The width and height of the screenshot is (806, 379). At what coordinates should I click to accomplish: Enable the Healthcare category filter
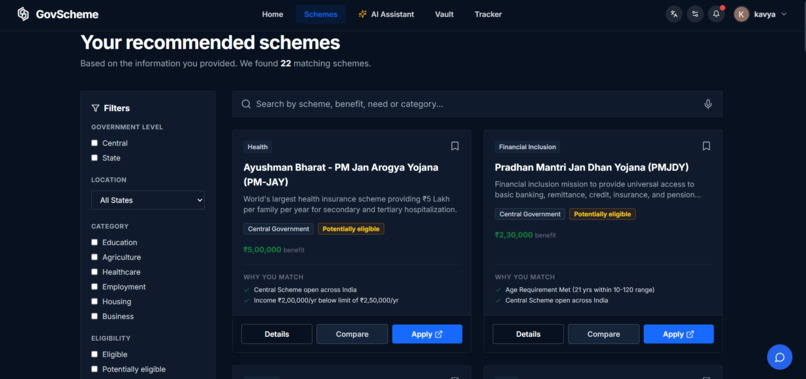tap(94, 272)
